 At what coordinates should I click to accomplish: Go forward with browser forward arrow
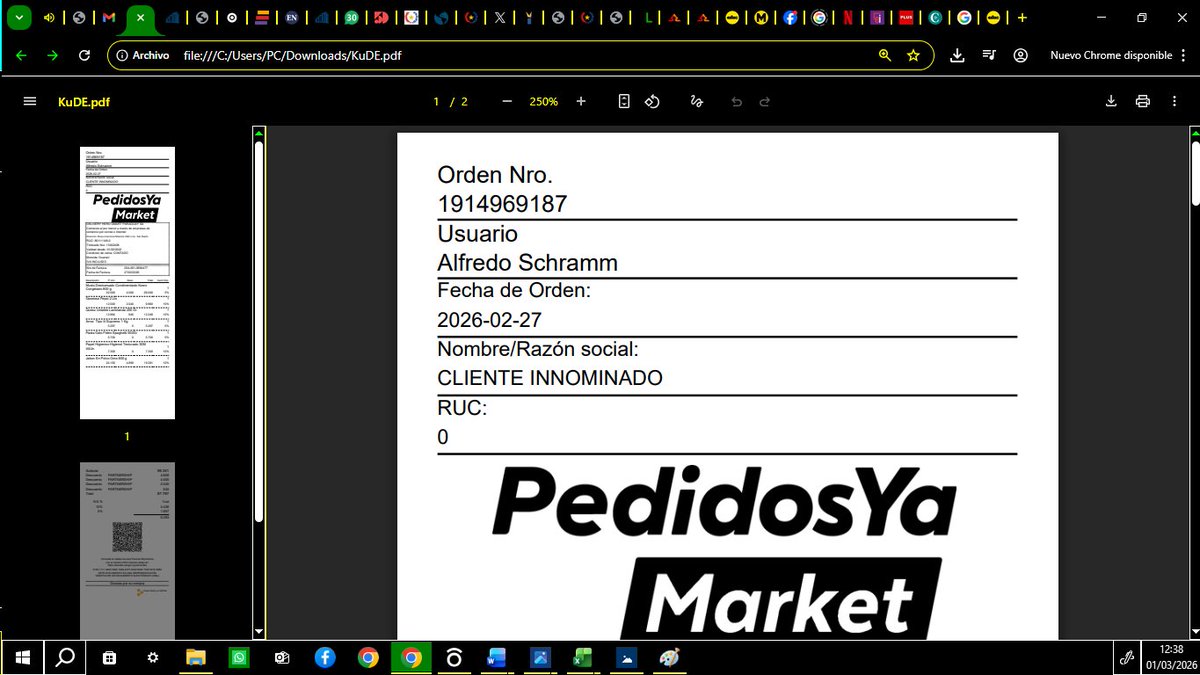52,55
